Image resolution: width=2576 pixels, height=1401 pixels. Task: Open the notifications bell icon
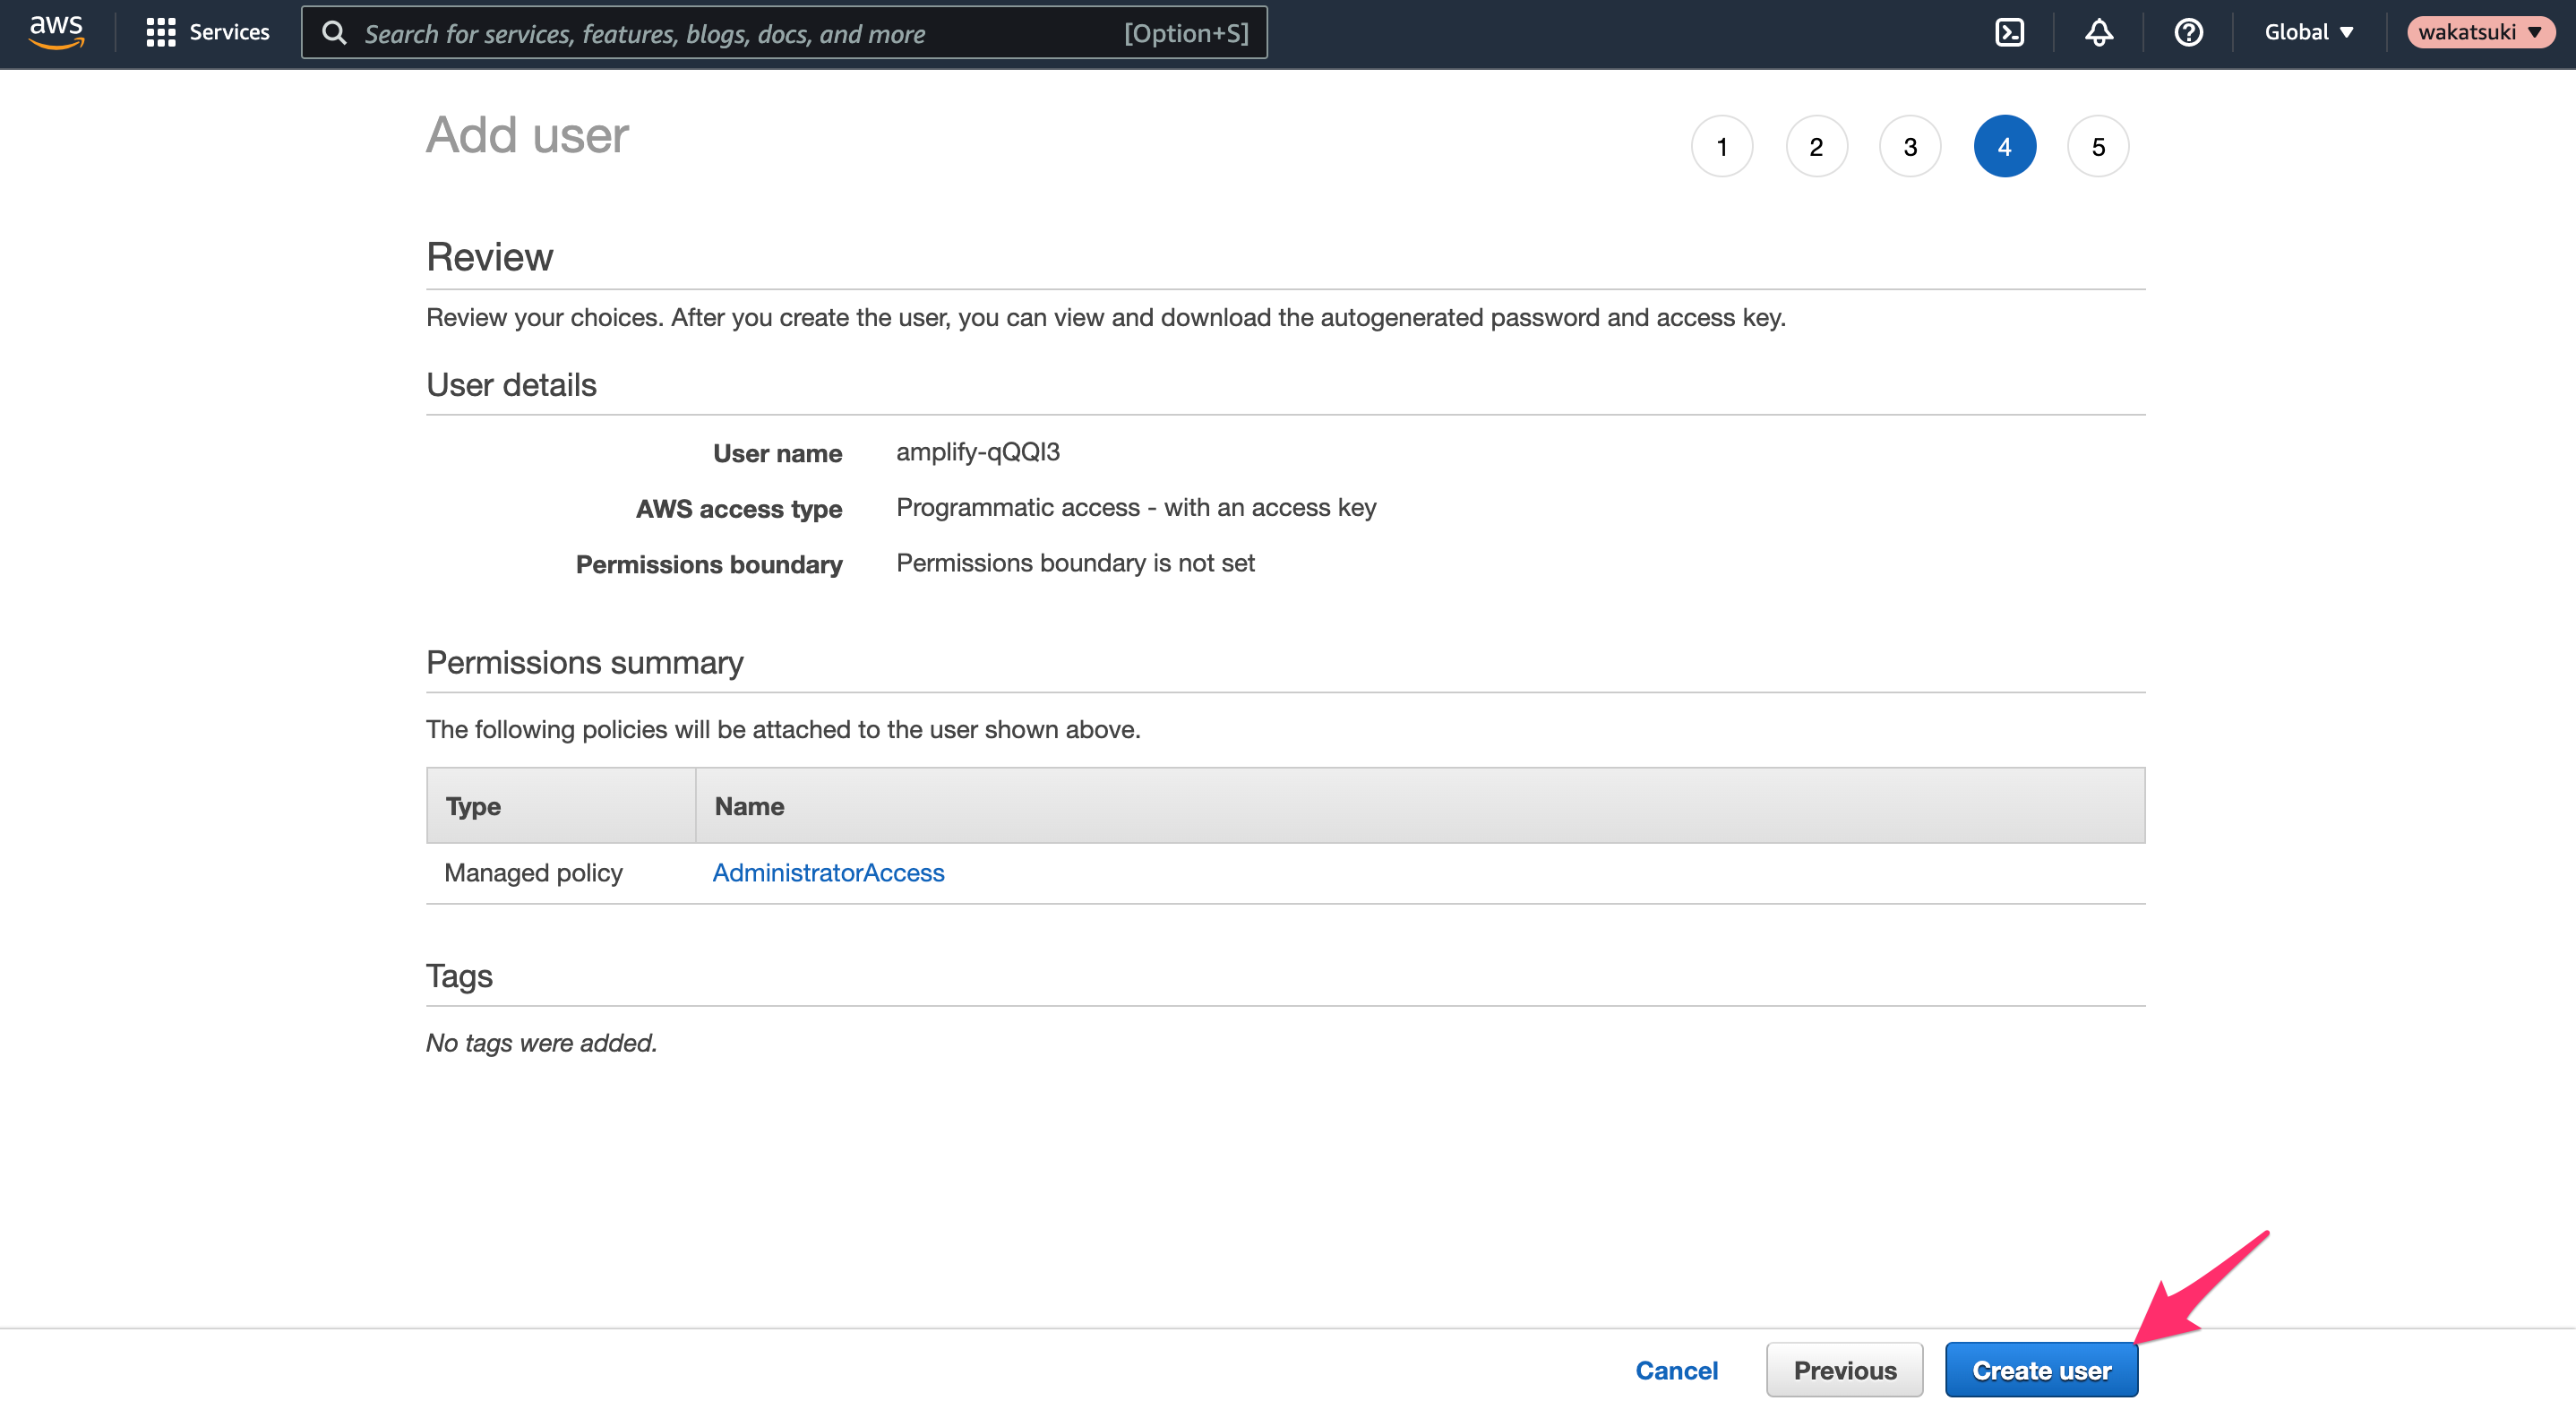(2099, 32)
